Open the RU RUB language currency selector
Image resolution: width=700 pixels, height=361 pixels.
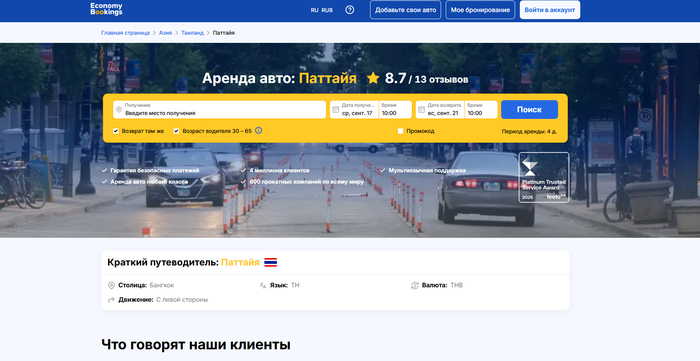pyautogui.click(x=321, y=10)
